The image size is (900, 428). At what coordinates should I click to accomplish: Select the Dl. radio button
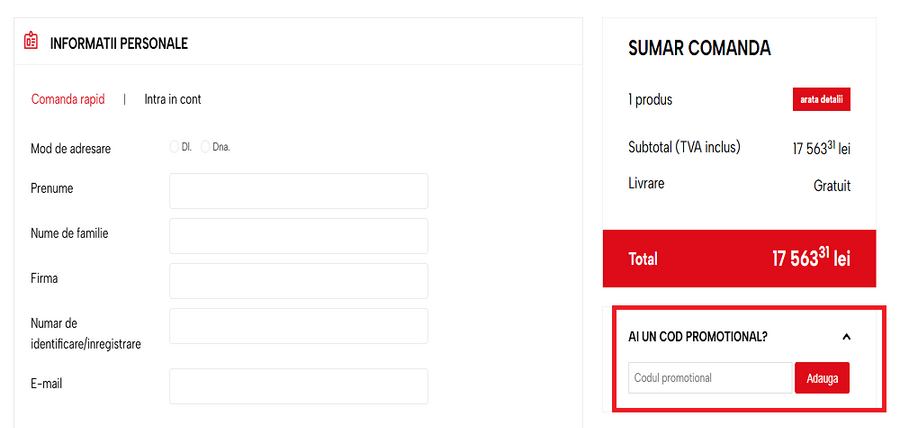(x=175, y=147)
